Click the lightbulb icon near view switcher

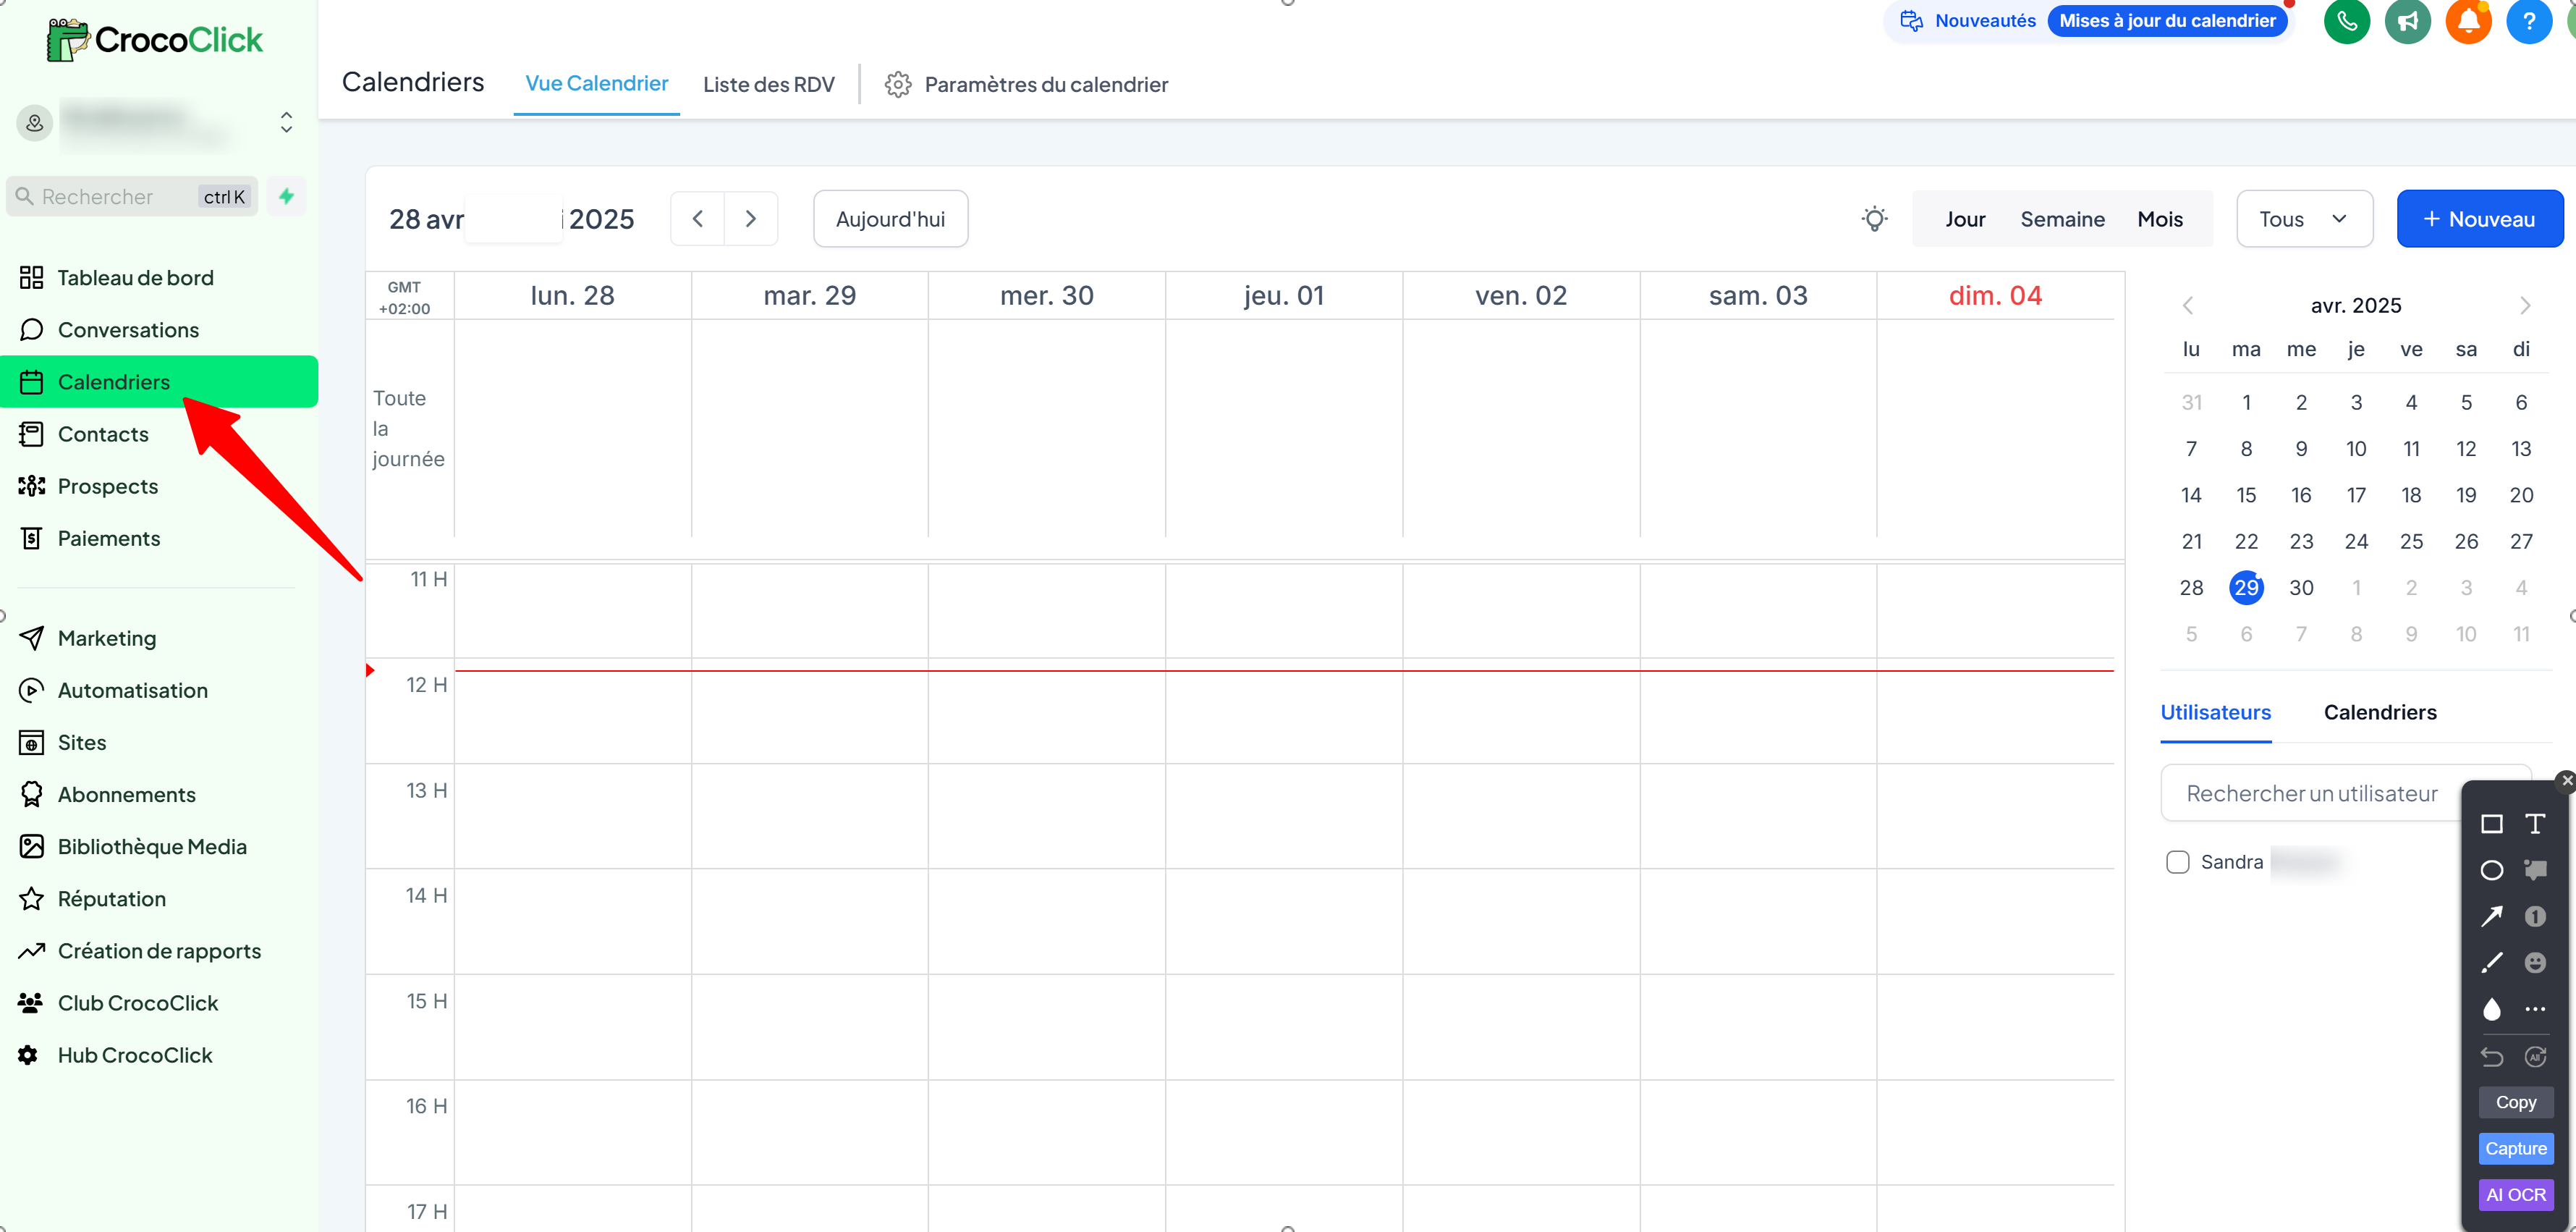click(1875, 219)
